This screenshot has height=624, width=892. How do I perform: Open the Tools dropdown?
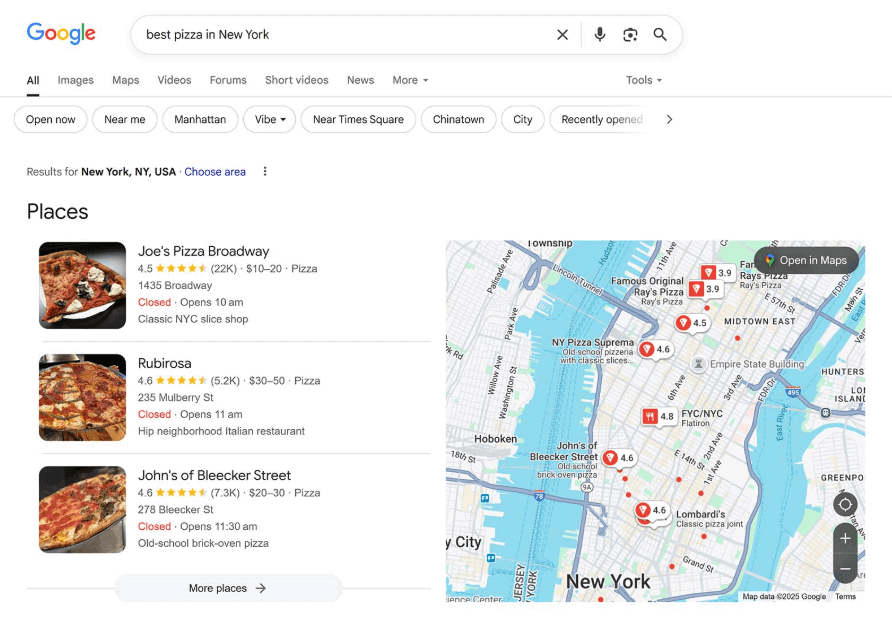click(x=643, y=80)
